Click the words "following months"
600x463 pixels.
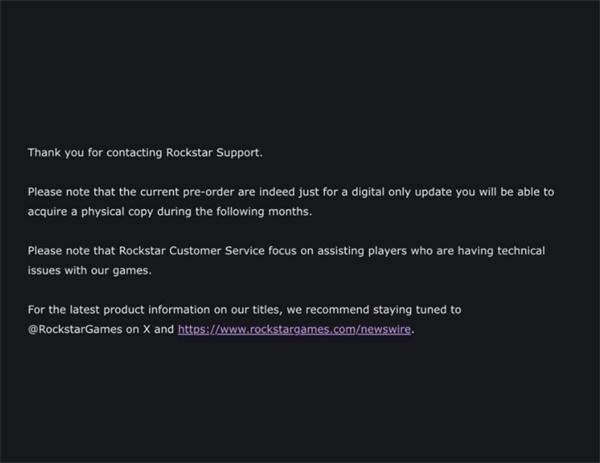[264, 212]
